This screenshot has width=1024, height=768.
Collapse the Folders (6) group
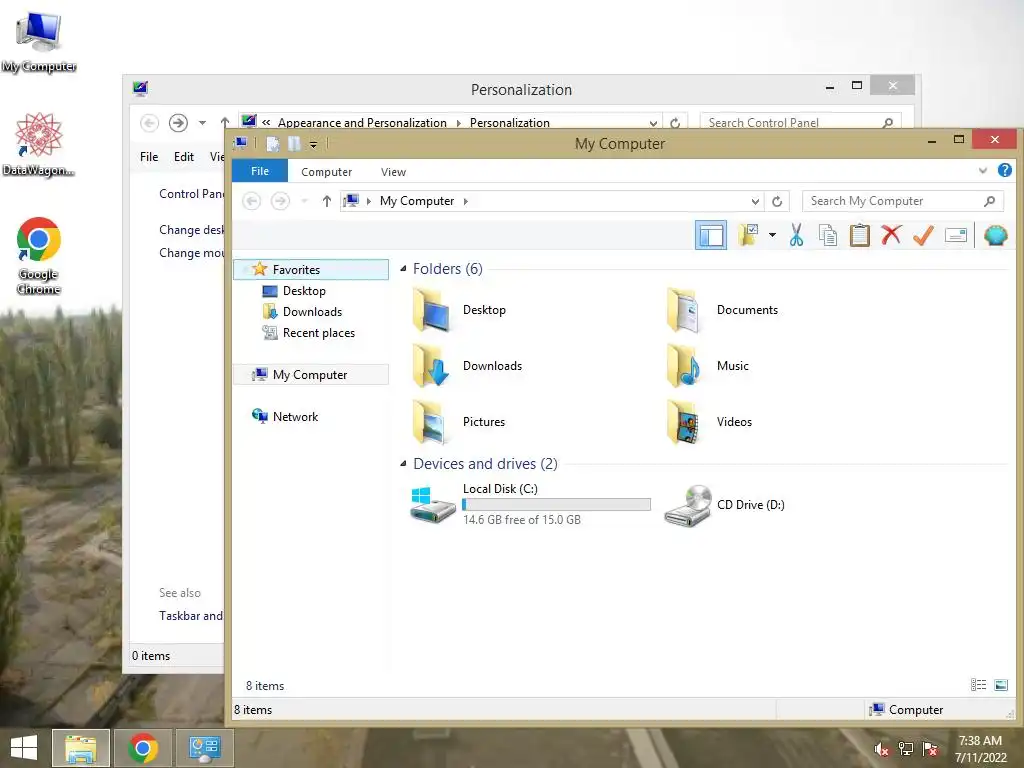(403, 268)
